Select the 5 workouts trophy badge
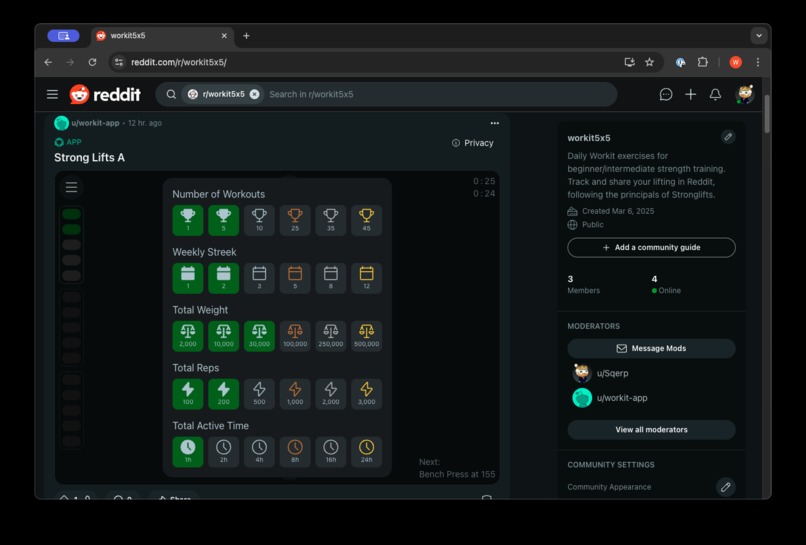Screen dimensions: 806x545 tap(224, 220)
